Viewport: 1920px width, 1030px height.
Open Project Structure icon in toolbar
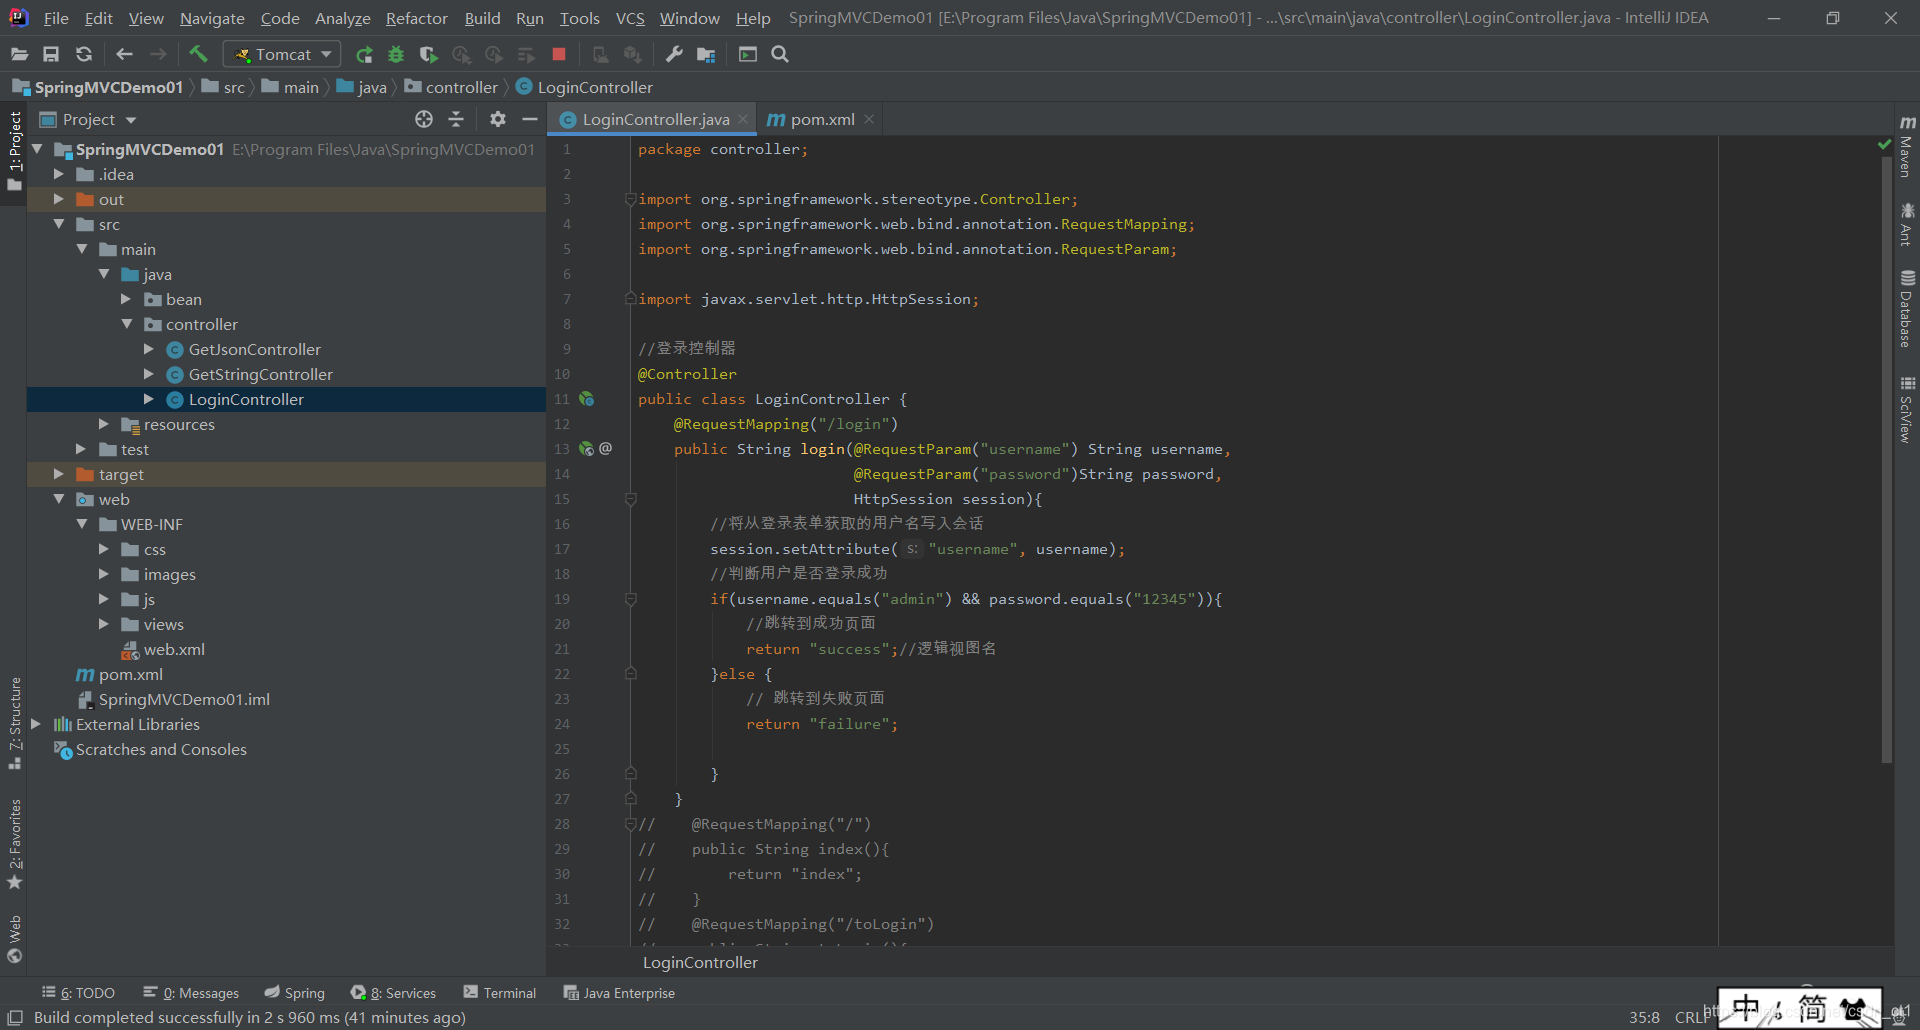[706, 54]
